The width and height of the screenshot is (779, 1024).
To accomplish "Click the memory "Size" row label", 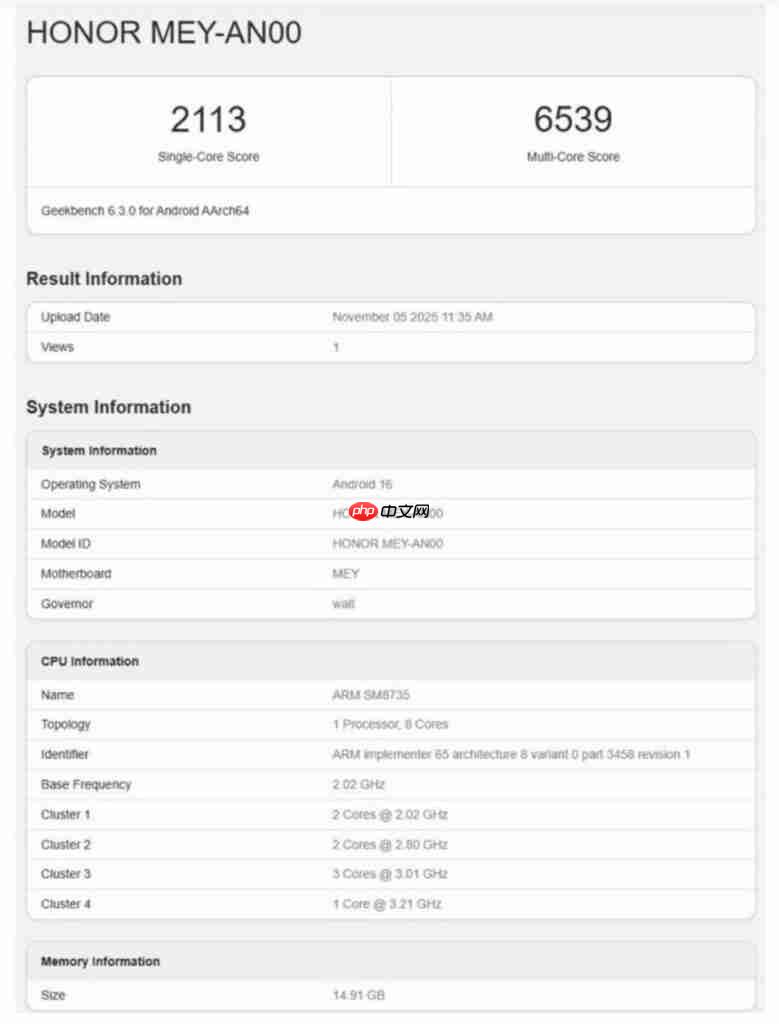I will click(x=53, y=996).
